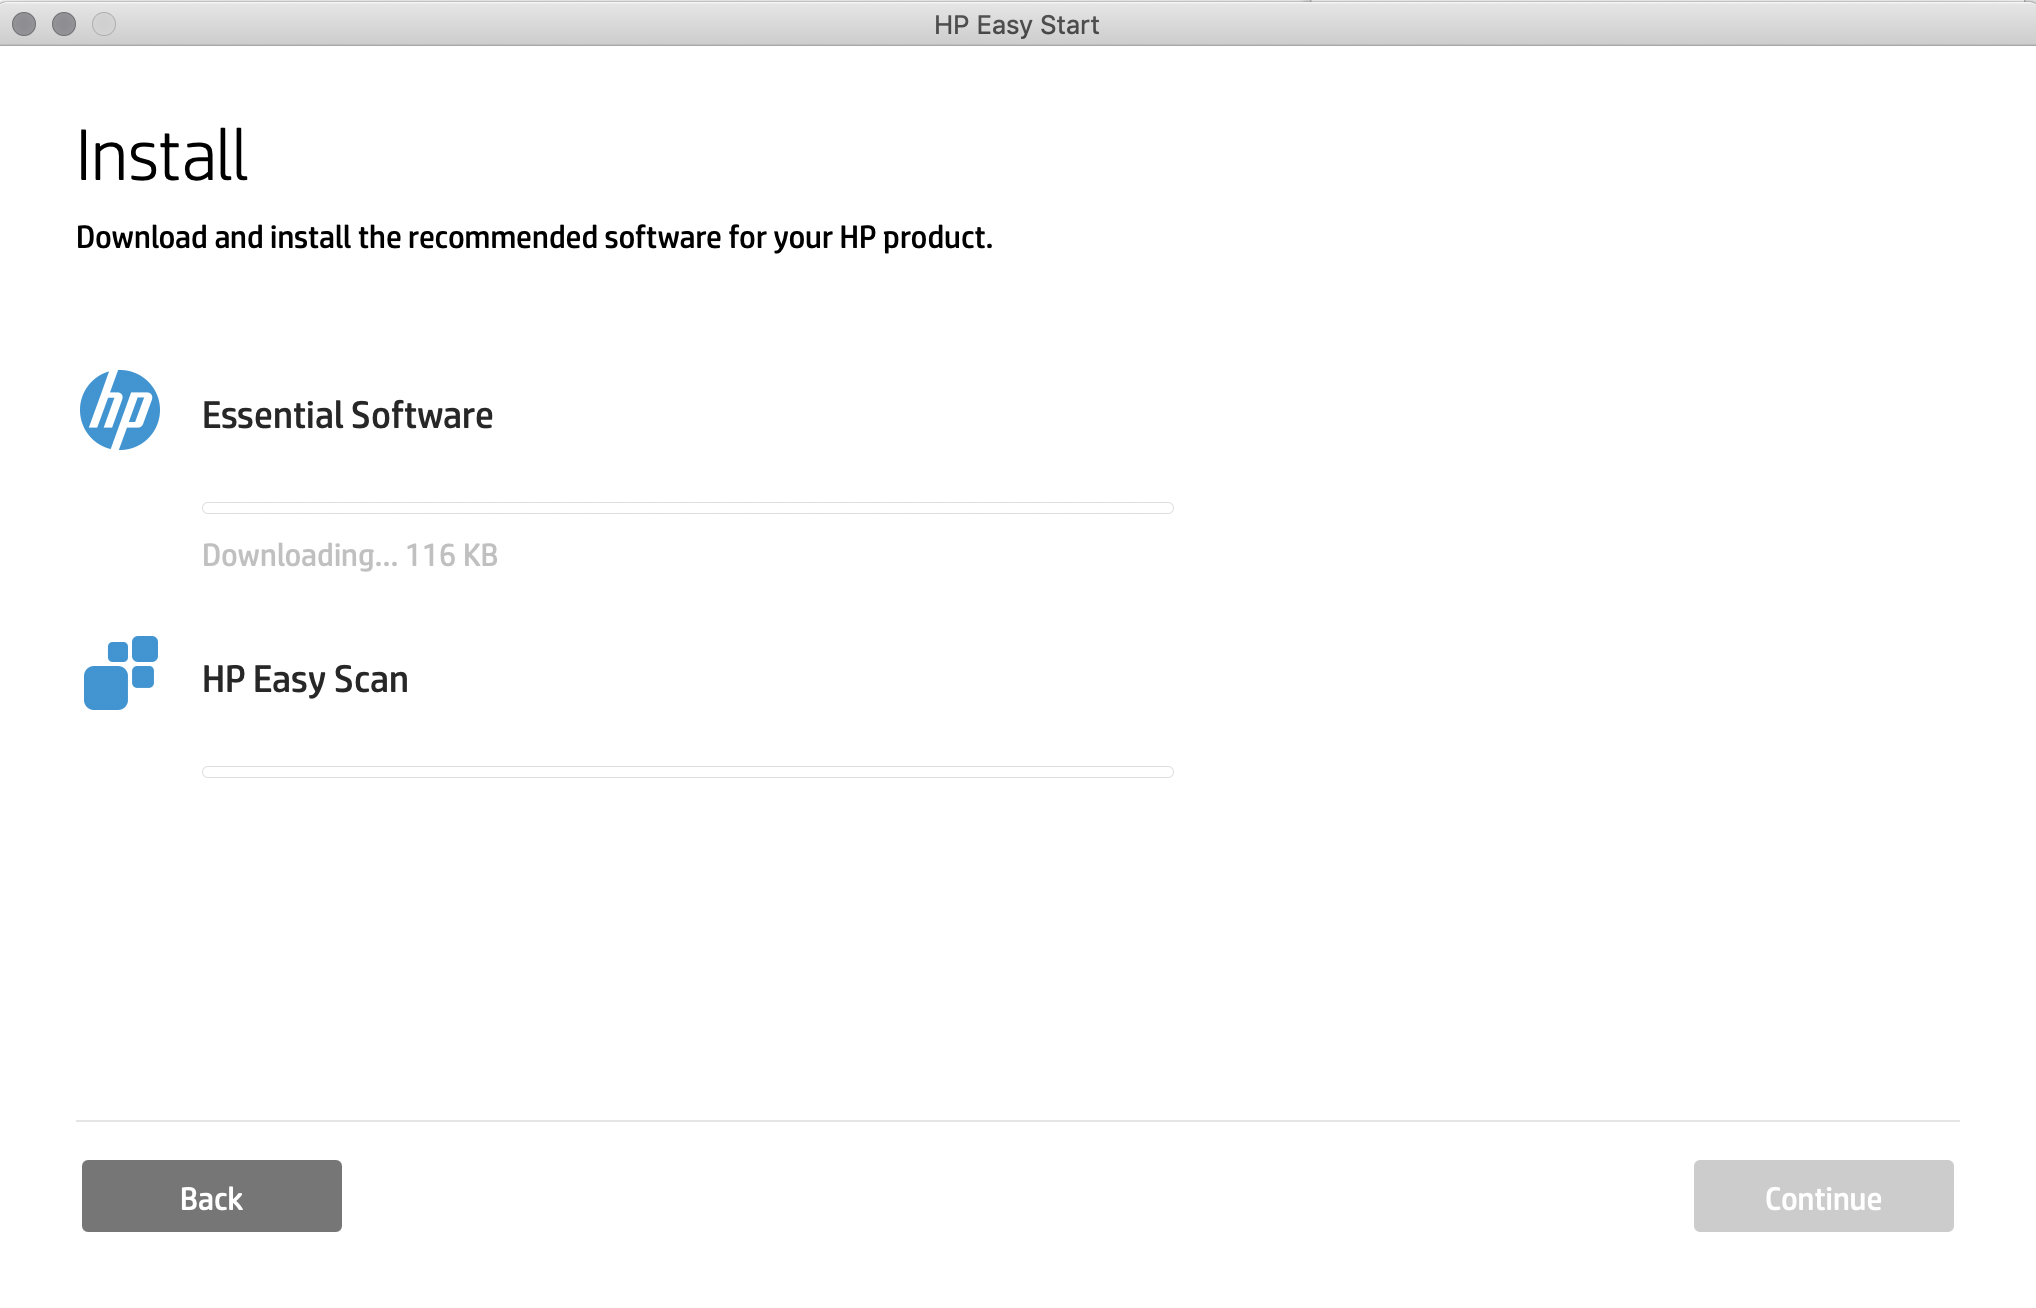Click the "Downloading..." status word

(299, 555)
